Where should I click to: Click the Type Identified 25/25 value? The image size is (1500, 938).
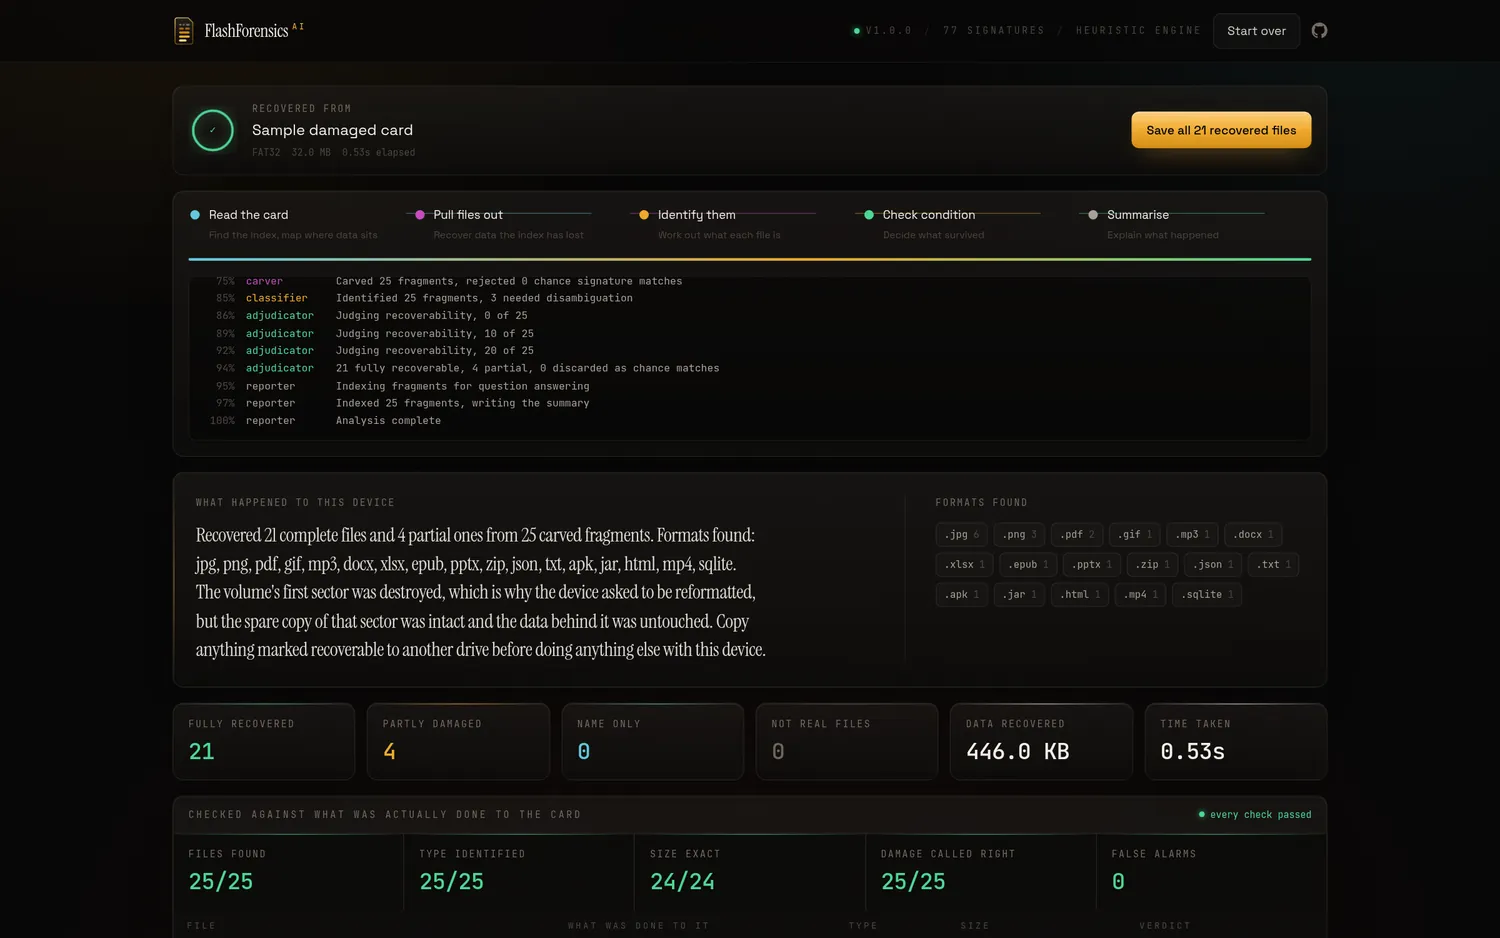coord(452,882)
